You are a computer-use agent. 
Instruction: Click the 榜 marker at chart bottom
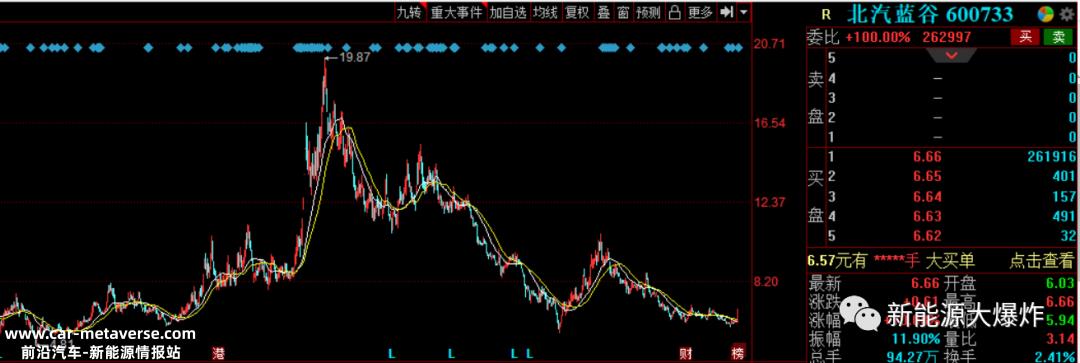point(738,353)
